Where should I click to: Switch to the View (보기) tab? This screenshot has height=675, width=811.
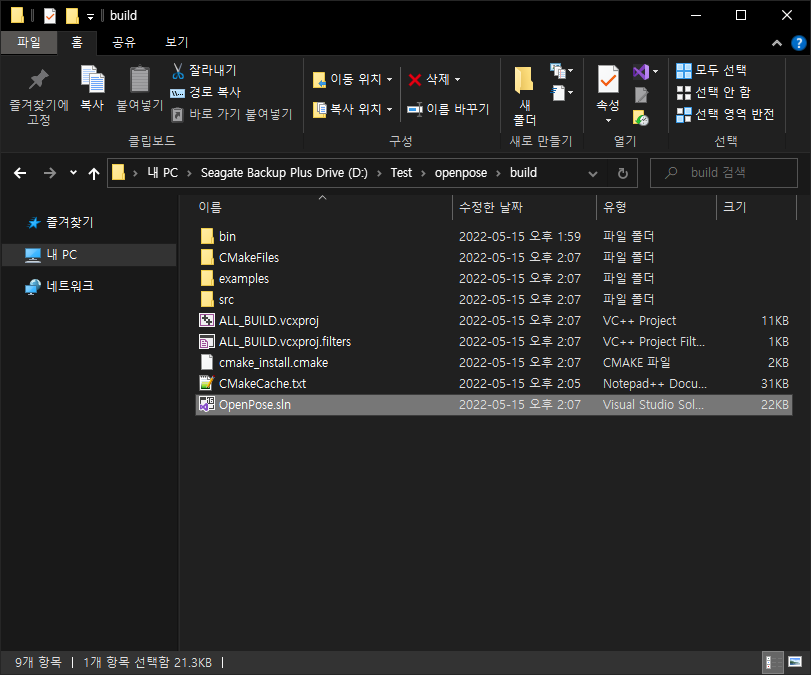tap(176, 42)
